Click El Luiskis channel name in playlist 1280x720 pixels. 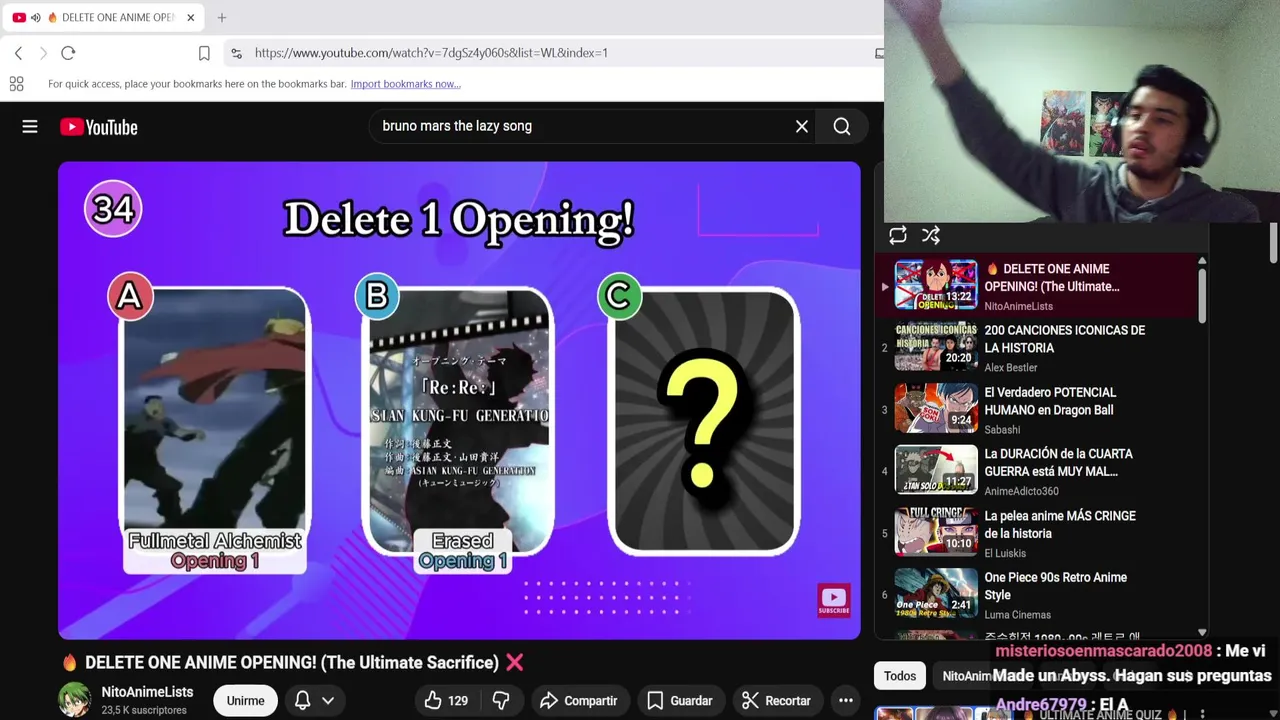click(1005, 553)
